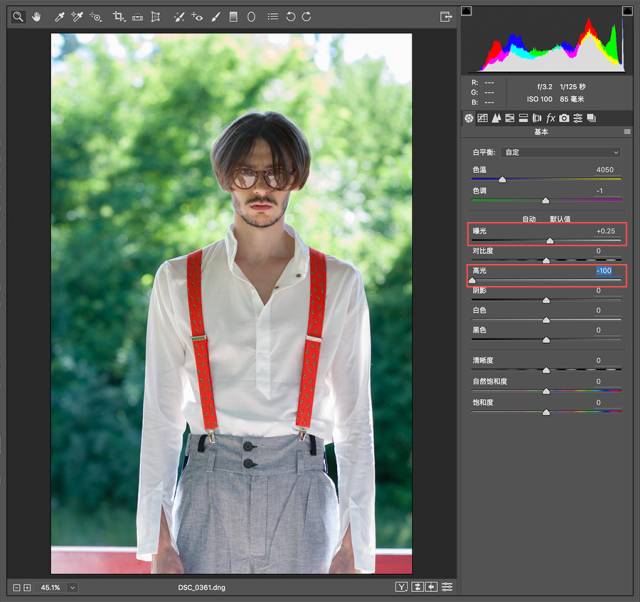This screenshot has width=640, height=602.
Task: Click the 默认值 default link
Action: click(x=560, y=219)
